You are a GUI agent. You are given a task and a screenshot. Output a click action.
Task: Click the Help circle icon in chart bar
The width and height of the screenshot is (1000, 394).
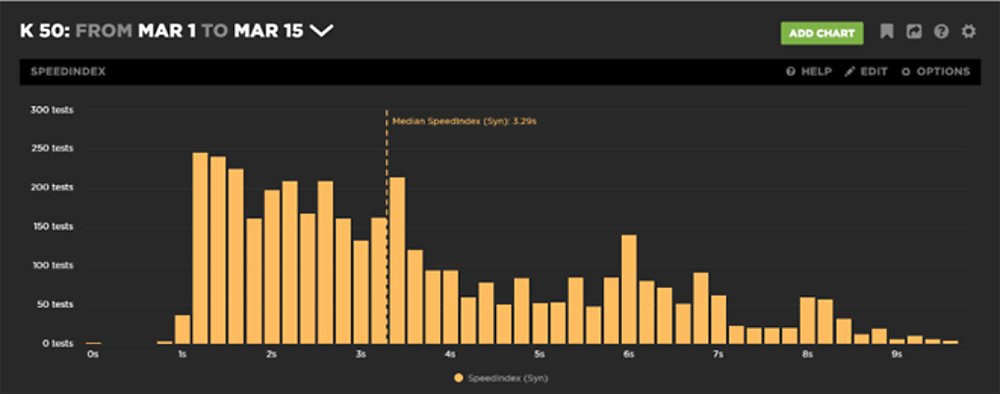point(790,72)
